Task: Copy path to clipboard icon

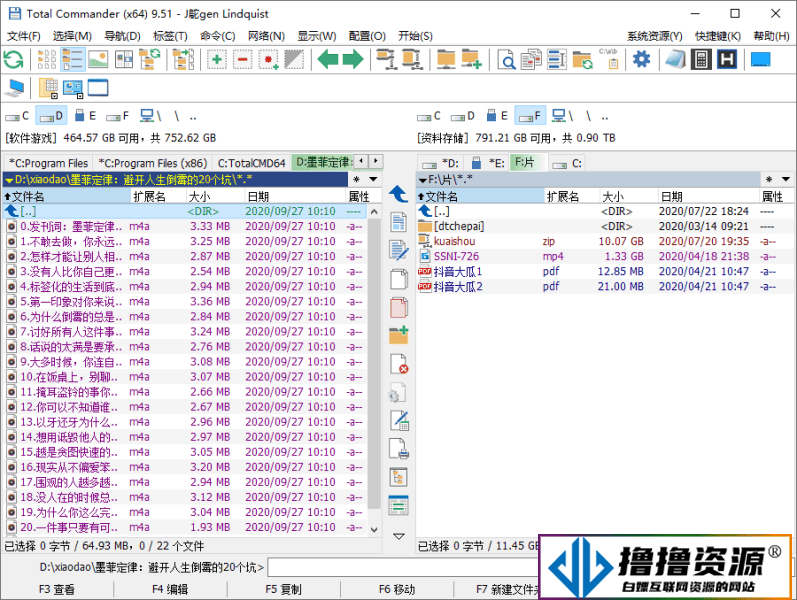Action: pos(608,59)
